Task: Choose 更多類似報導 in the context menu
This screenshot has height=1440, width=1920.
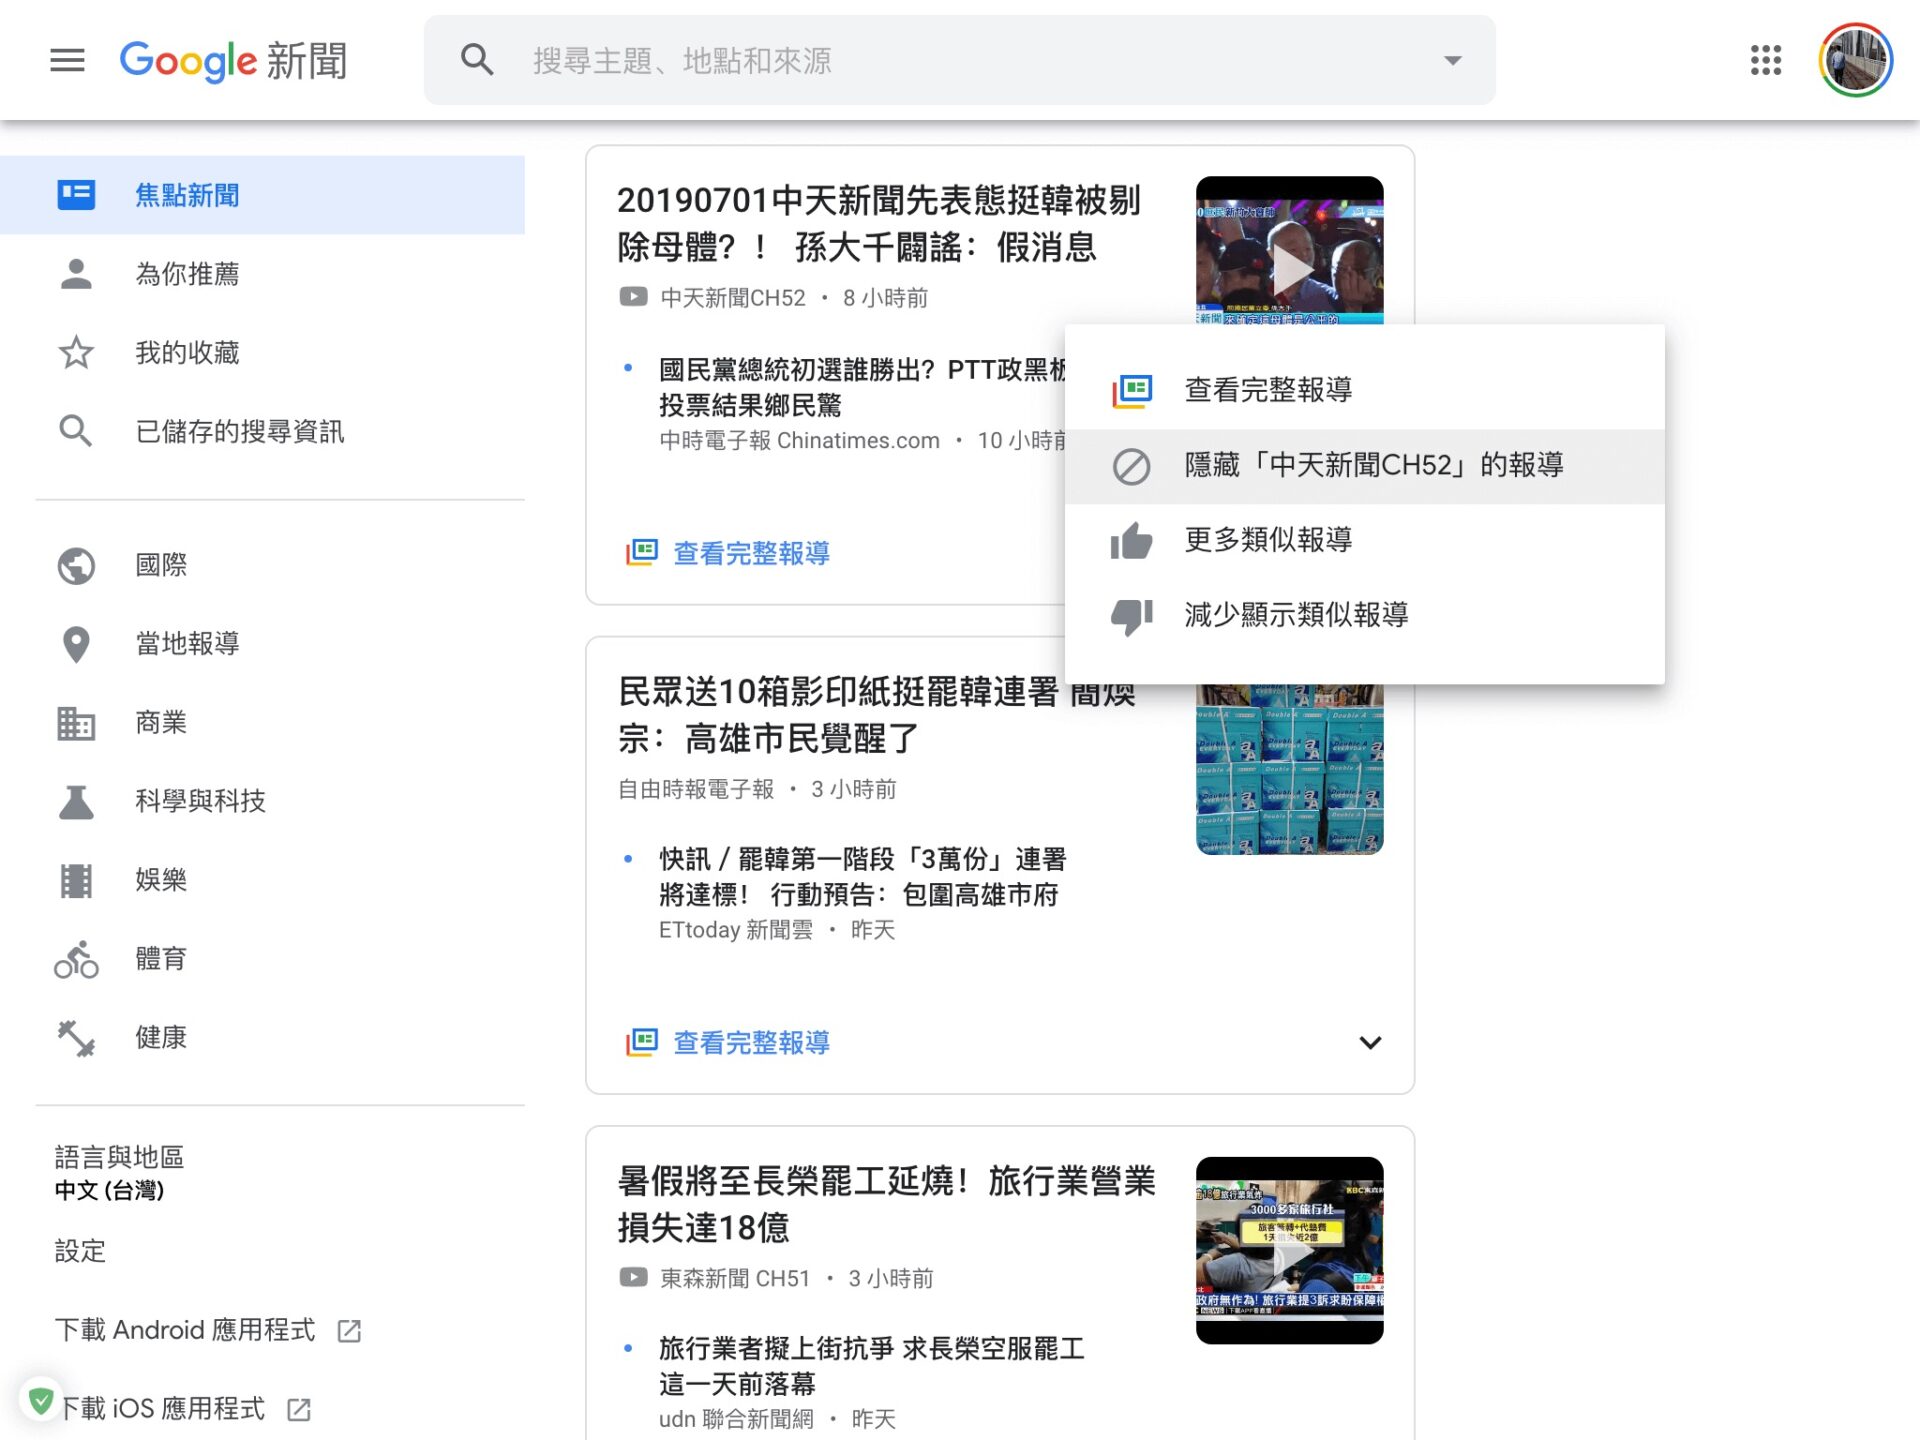Action: coord(1365,540)
